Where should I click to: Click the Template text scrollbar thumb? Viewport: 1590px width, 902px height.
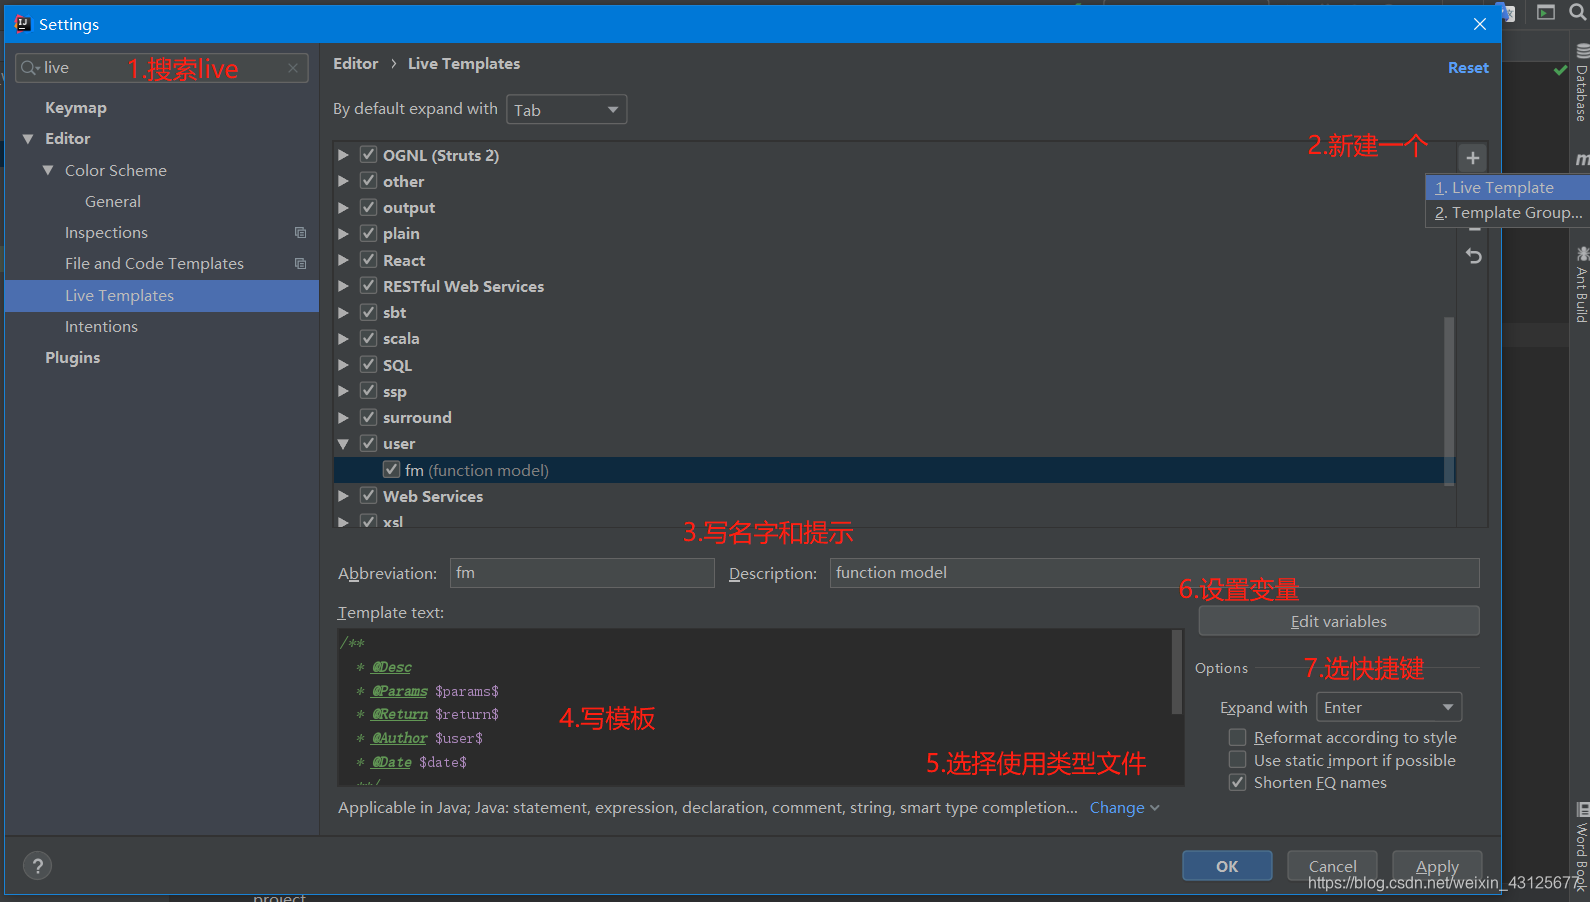1177,672
